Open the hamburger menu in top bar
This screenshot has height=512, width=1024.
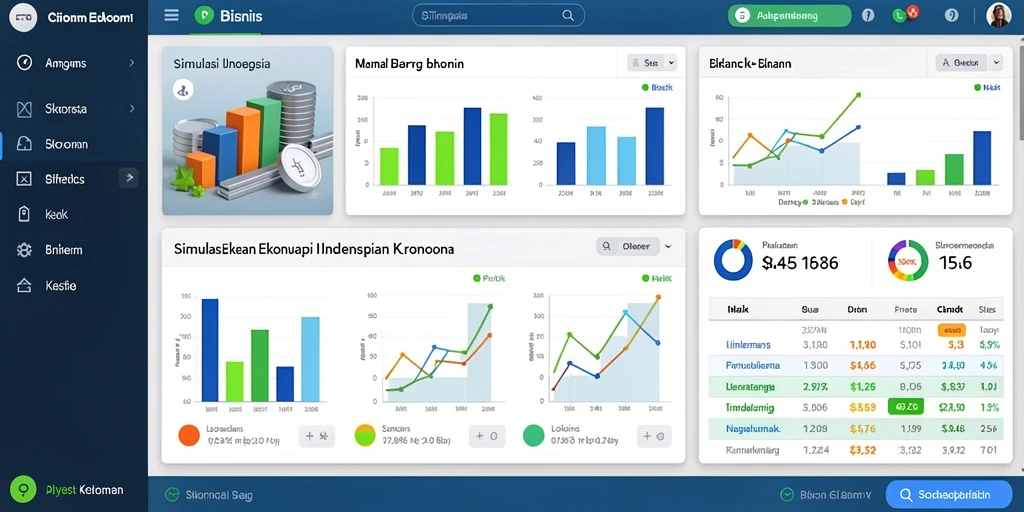click(x=171, y=15)
